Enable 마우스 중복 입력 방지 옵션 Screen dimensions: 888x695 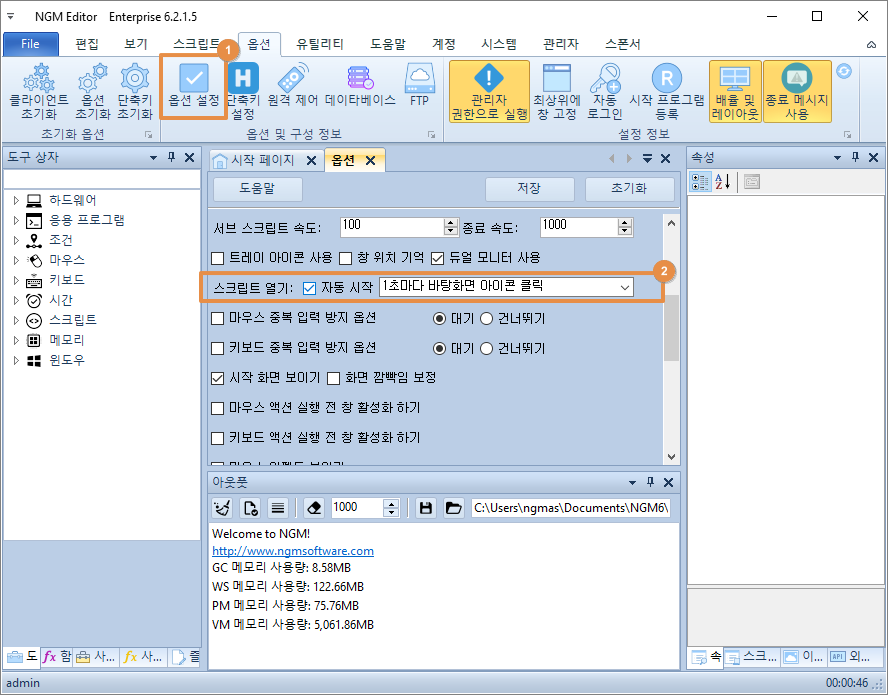pyautogui.click(x=217, y=318)
